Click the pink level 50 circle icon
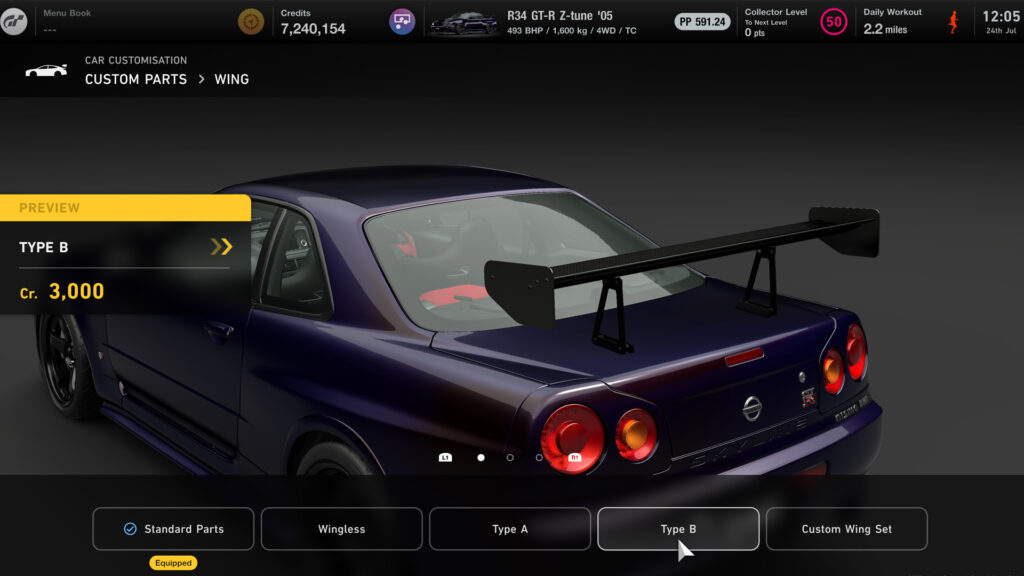This screenshot has width=1024, height=576. pos(833,22)
